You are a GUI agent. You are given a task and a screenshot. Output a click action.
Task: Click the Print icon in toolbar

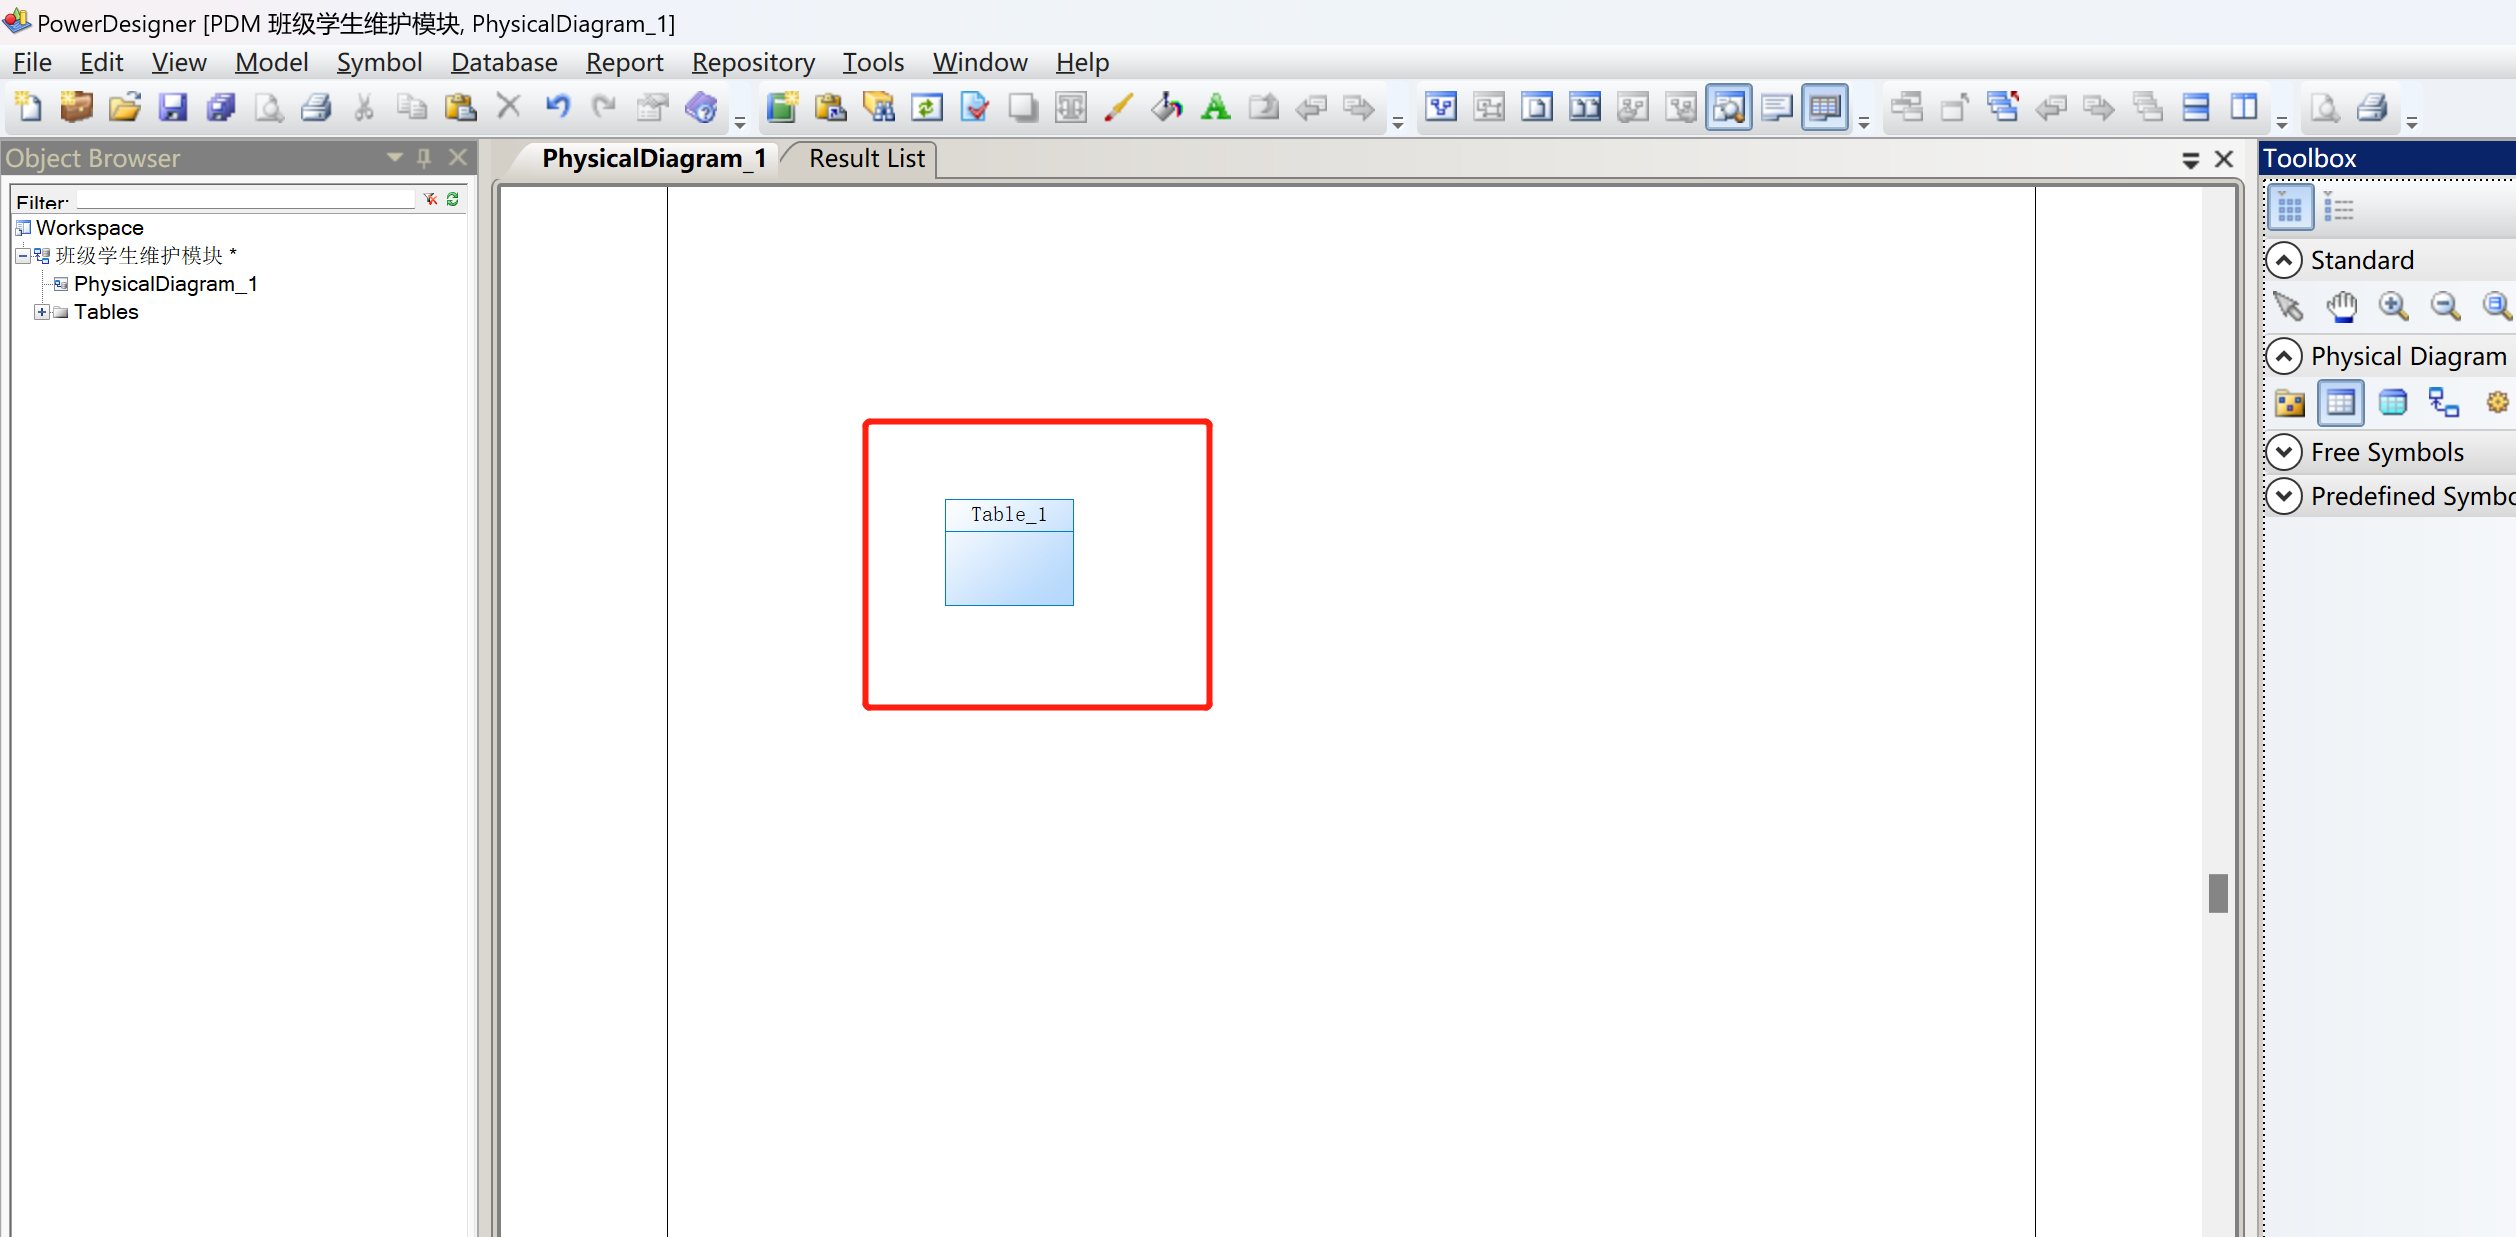click(317, 107)
